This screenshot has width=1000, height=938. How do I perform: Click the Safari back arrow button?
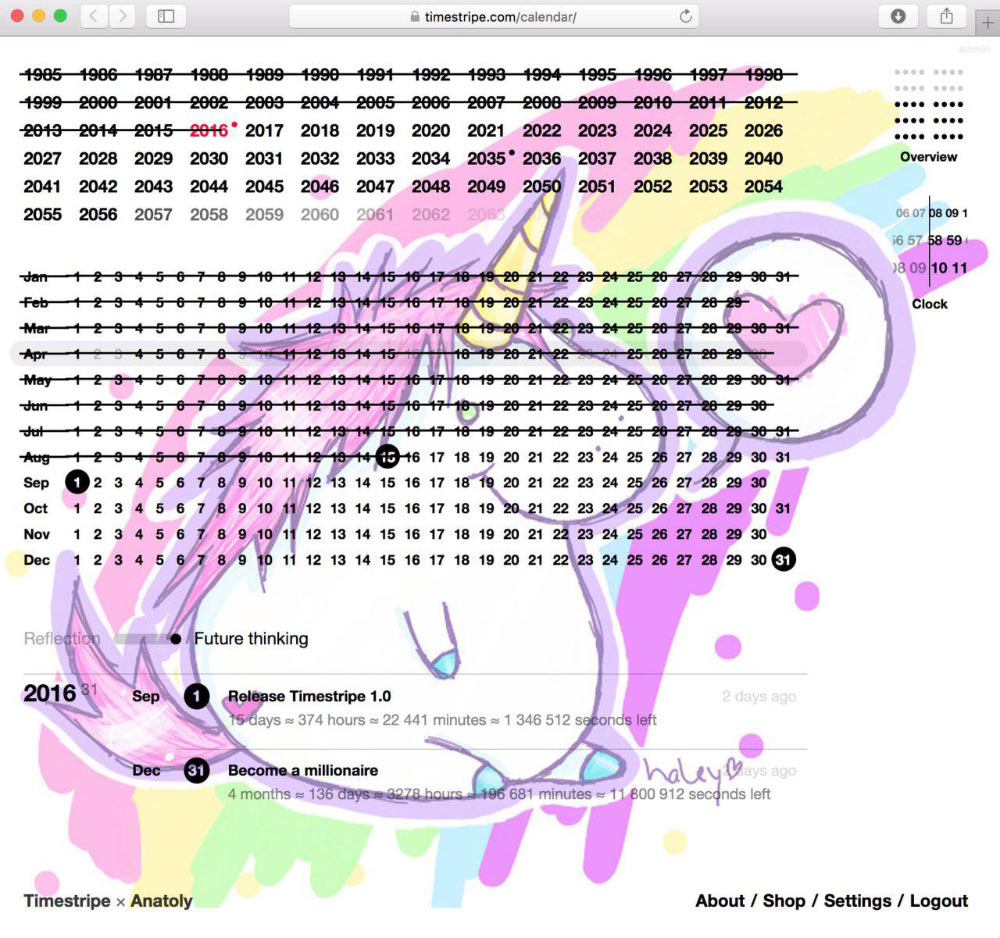[93, 16]
